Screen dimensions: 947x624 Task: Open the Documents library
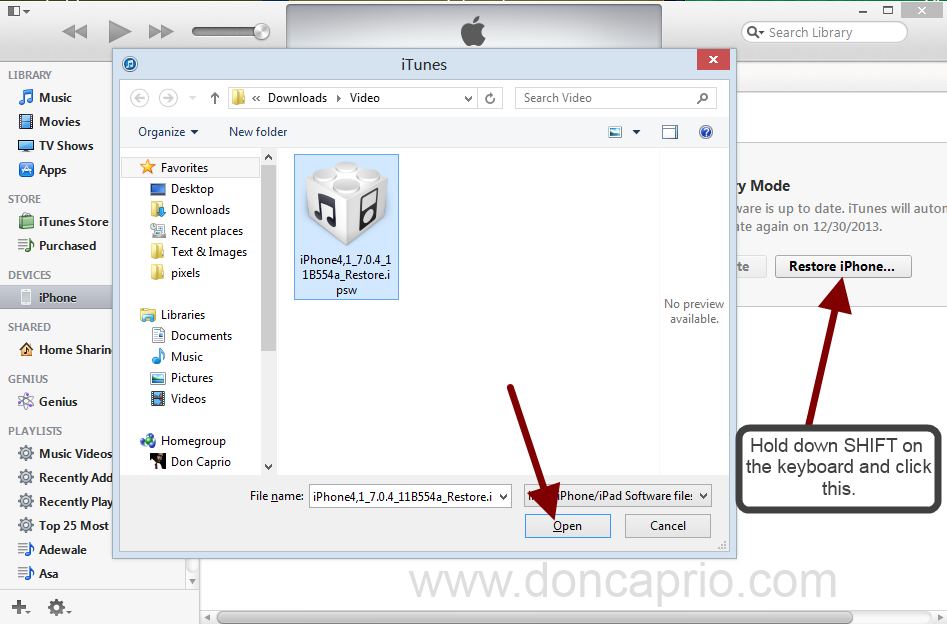click(x=201, y=336)
